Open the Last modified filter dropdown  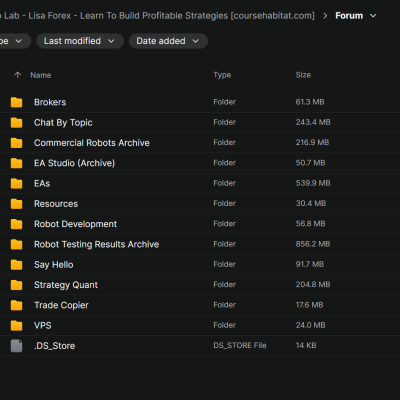[80, 41]
